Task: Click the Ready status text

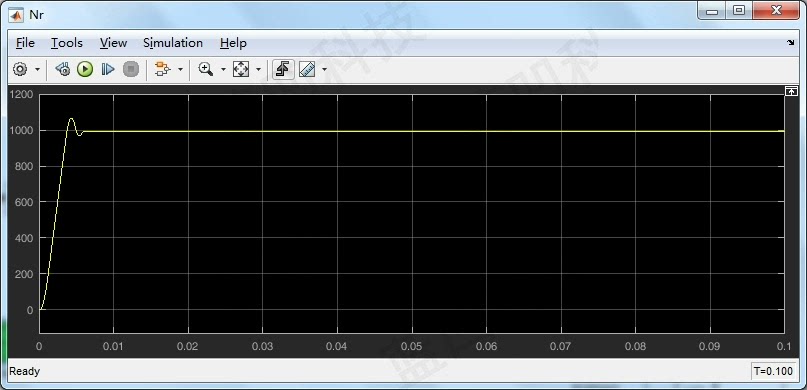Action: (24, 371)
